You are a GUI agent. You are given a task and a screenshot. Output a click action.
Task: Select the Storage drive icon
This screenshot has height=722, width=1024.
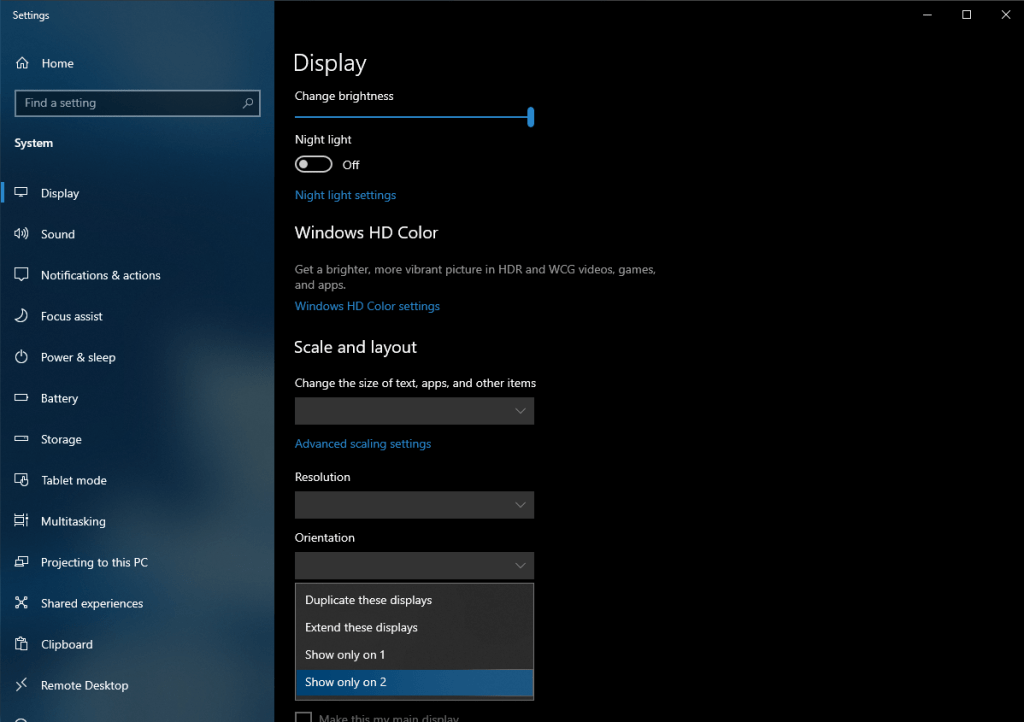(21, 439)
